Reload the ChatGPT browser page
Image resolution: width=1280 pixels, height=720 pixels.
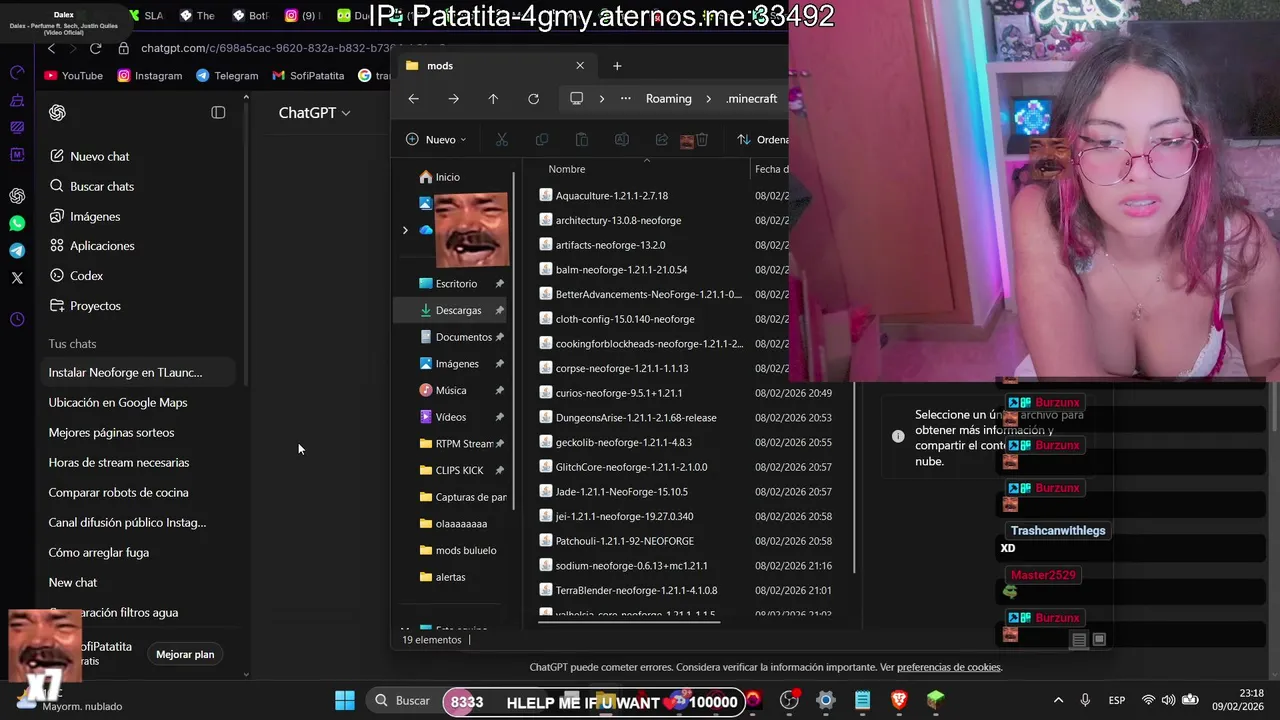pos(95,48)
